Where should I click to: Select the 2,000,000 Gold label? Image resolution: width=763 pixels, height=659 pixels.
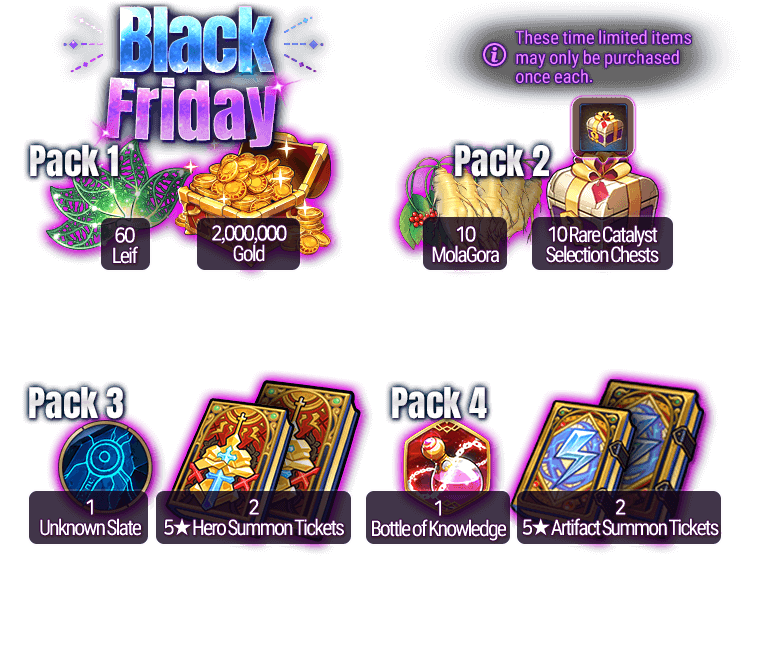pos(248,243)
